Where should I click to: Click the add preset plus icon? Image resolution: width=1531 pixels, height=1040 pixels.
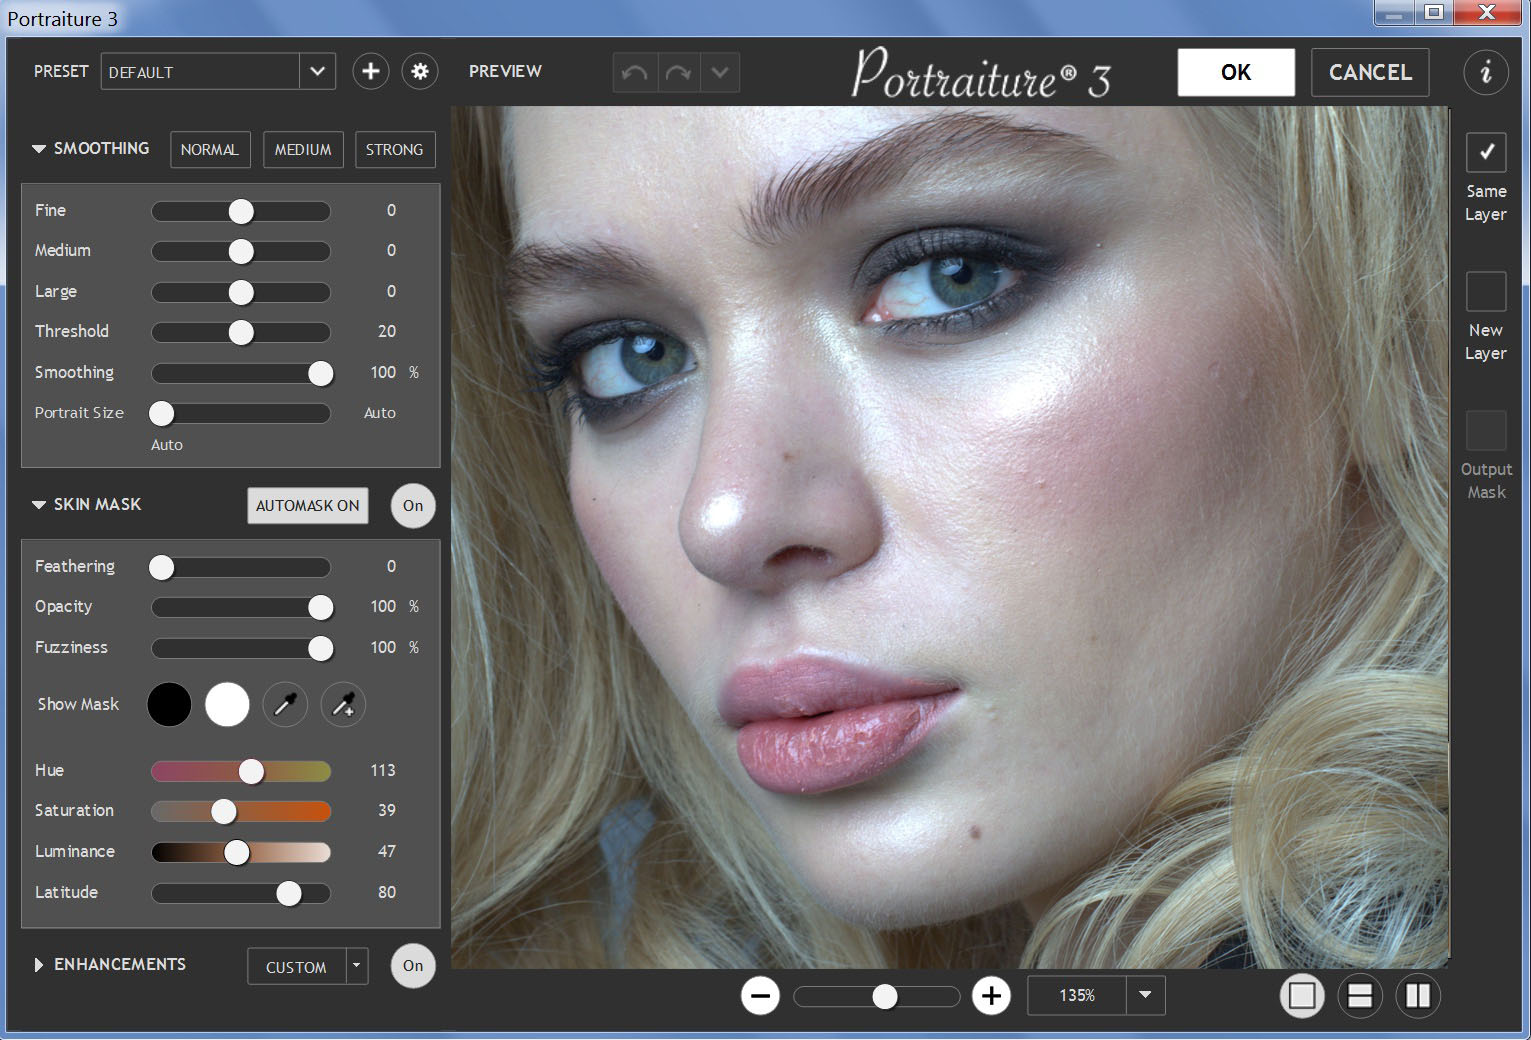(x=370, y=72)
